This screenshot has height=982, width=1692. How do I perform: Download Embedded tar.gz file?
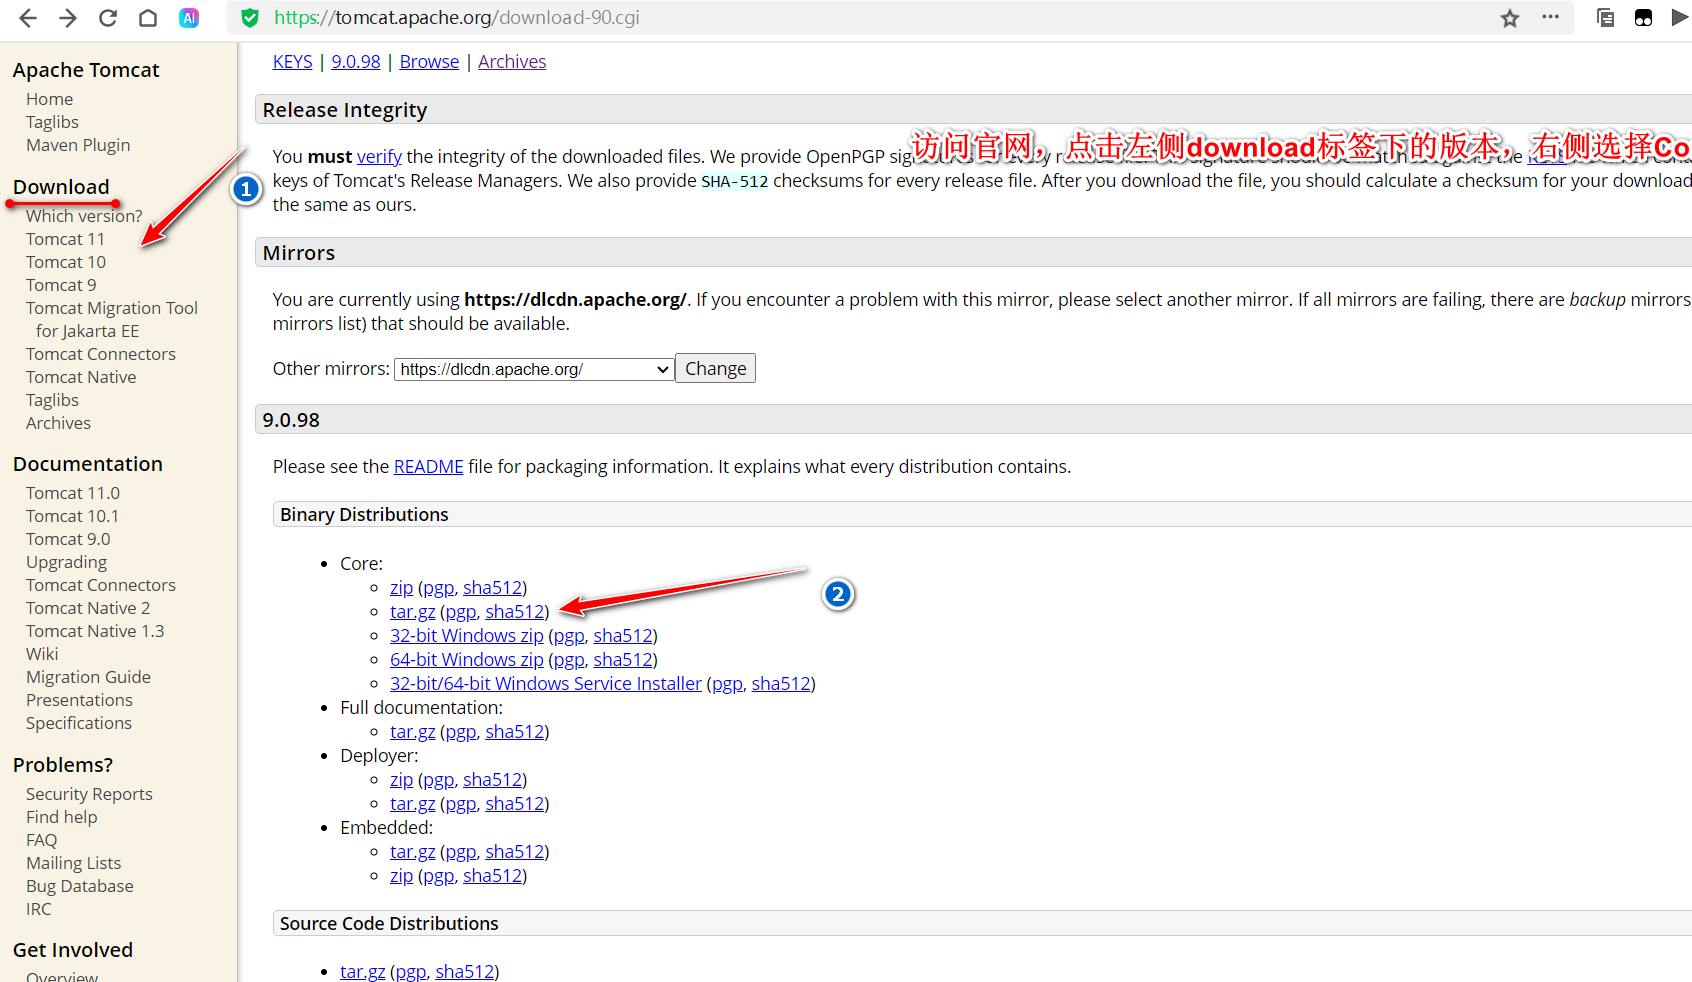coord(413,851)
